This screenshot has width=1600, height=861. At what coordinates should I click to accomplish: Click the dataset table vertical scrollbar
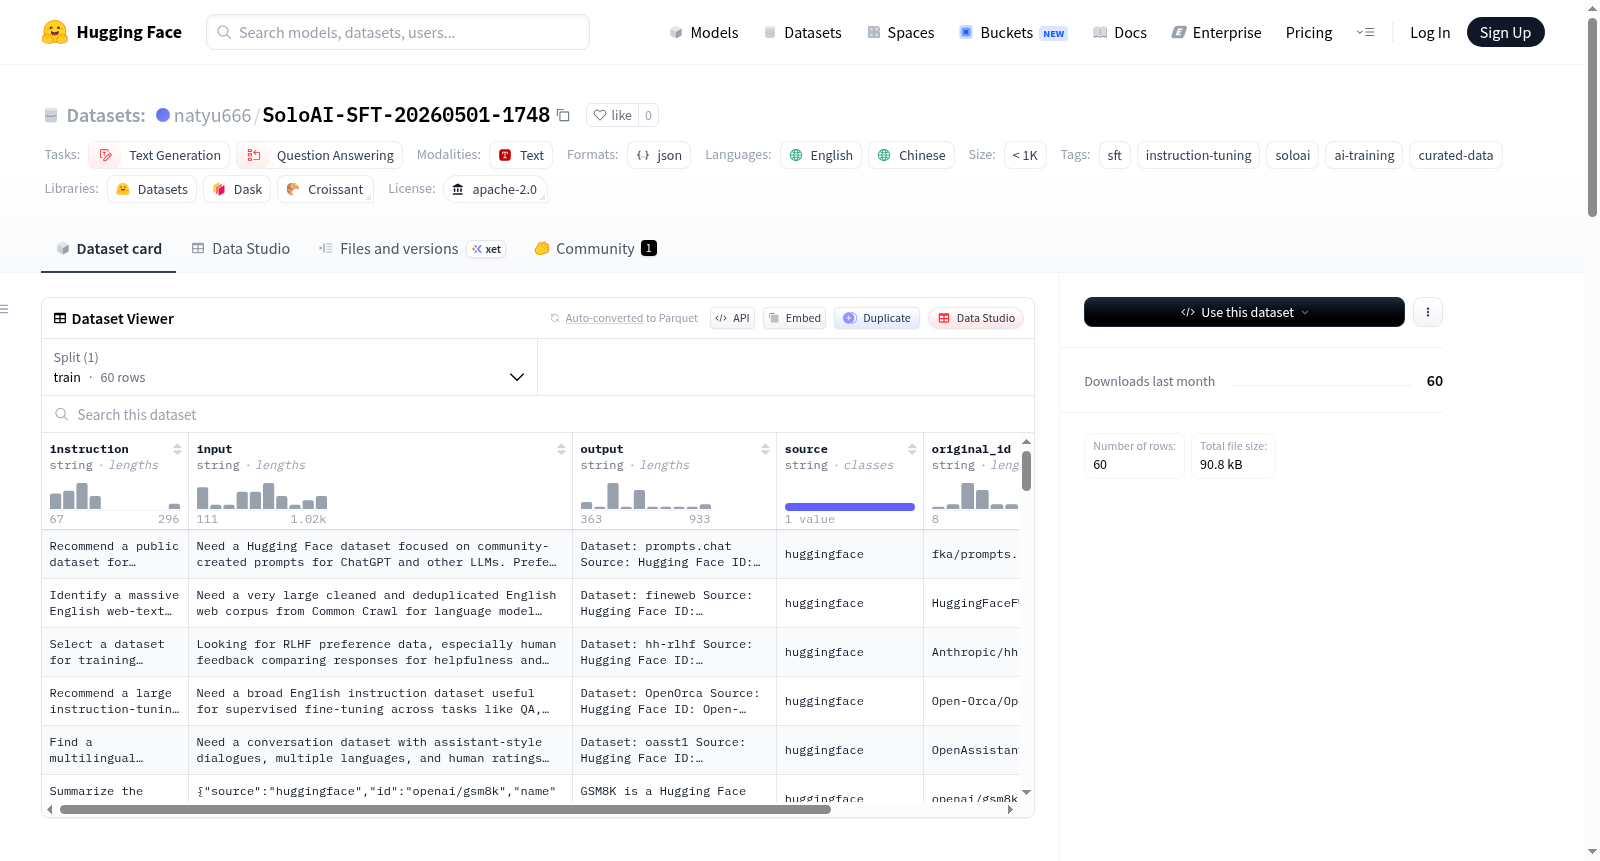tap(1026, 471)
